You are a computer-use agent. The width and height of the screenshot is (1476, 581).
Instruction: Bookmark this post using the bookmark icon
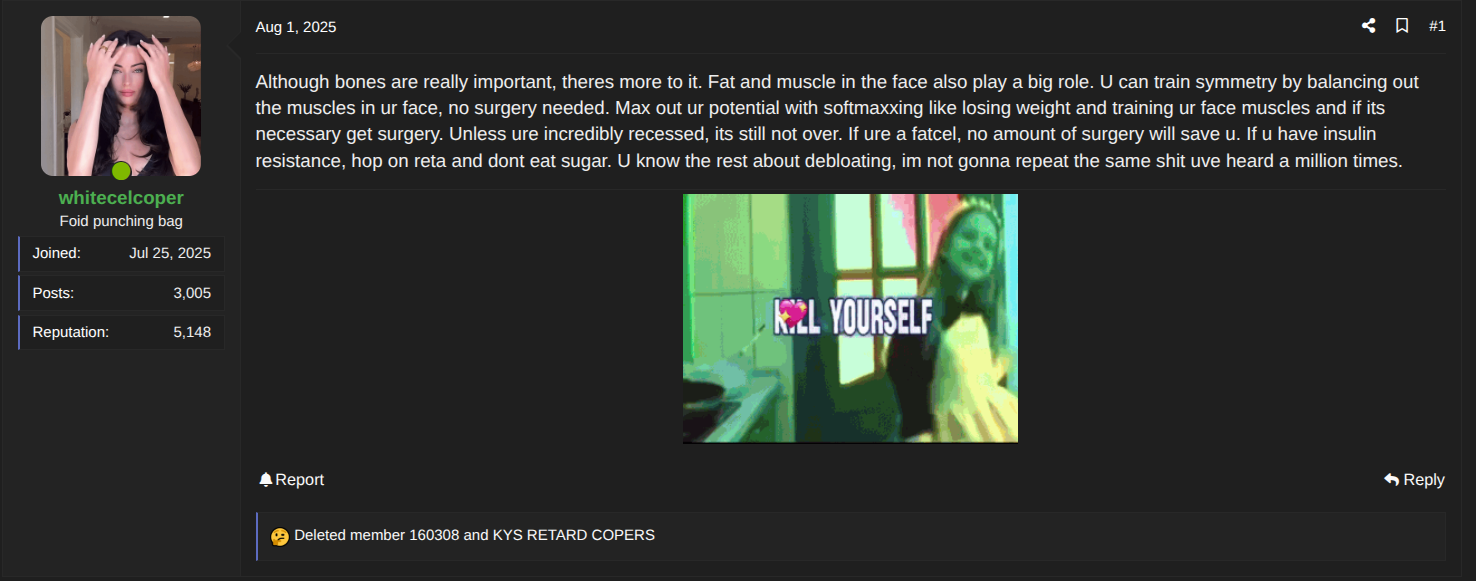1402,26
